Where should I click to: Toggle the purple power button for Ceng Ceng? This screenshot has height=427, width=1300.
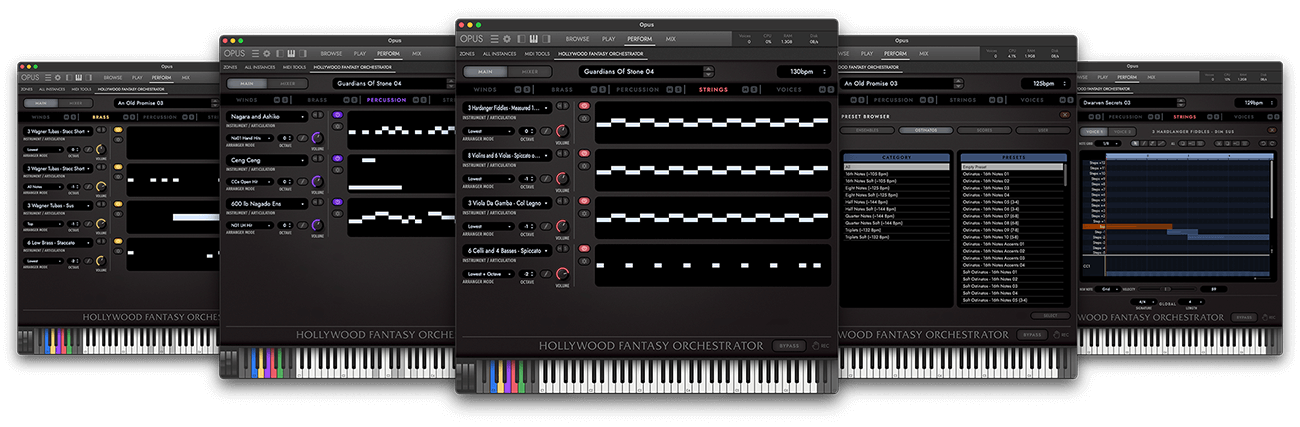[x=337, y=157]
